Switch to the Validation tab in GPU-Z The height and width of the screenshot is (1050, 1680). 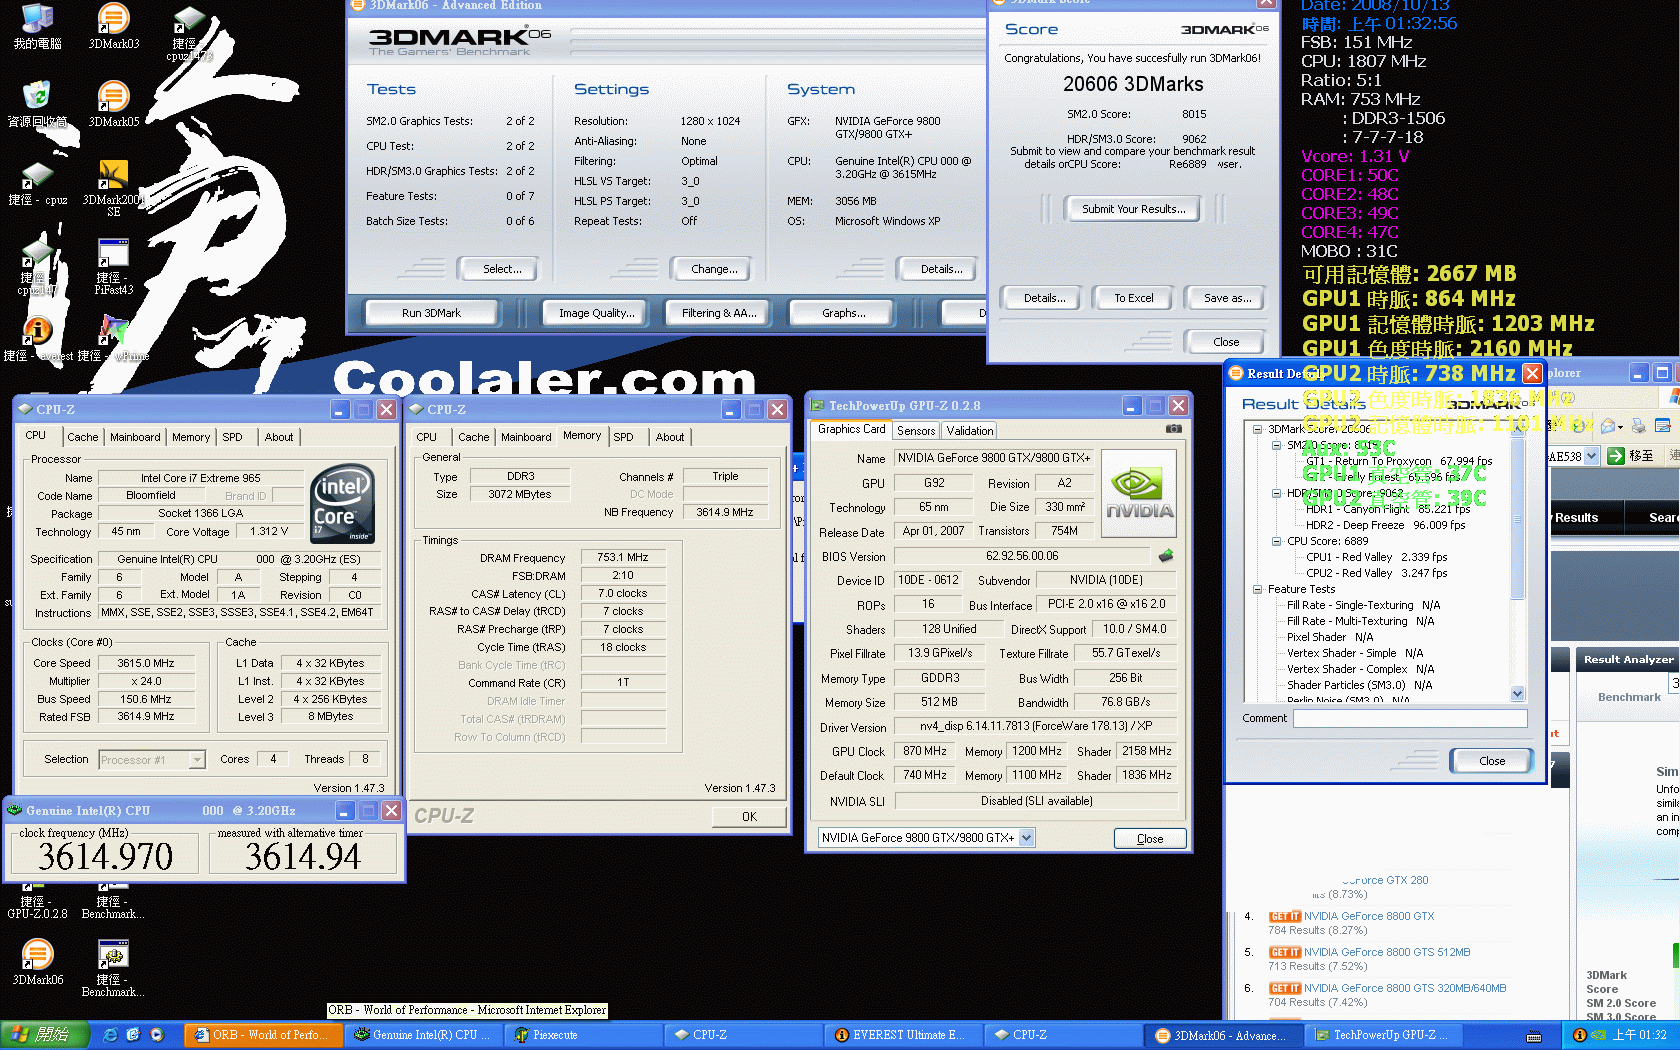[970, 431]
